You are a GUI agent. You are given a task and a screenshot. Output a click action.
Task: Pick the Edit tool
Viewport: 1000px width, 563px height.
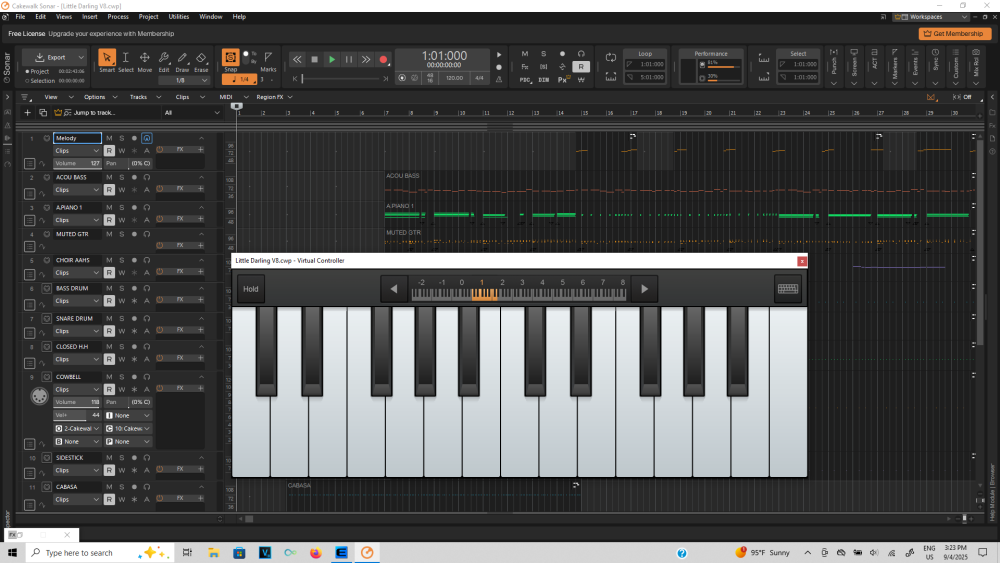[164, 58]
